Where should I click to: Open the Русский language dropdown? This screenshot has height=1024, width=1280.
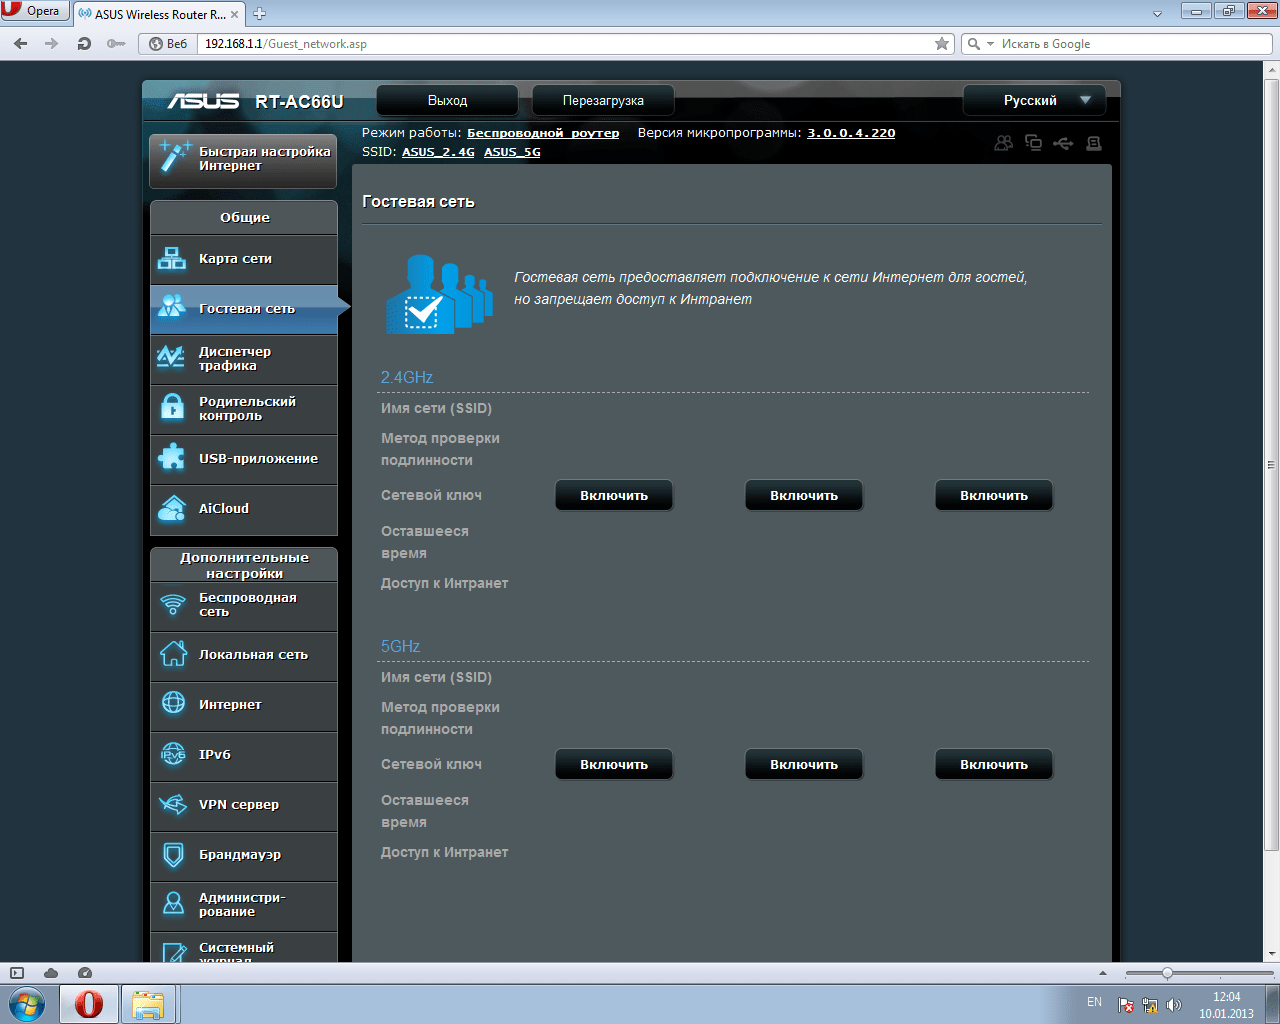[1034, 100]
